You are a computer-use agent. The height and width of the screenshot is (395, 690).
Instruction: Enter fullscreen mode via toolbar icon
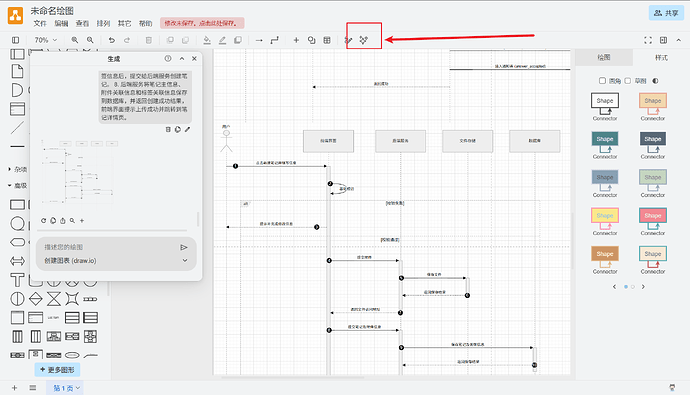[x=648, y=40]
